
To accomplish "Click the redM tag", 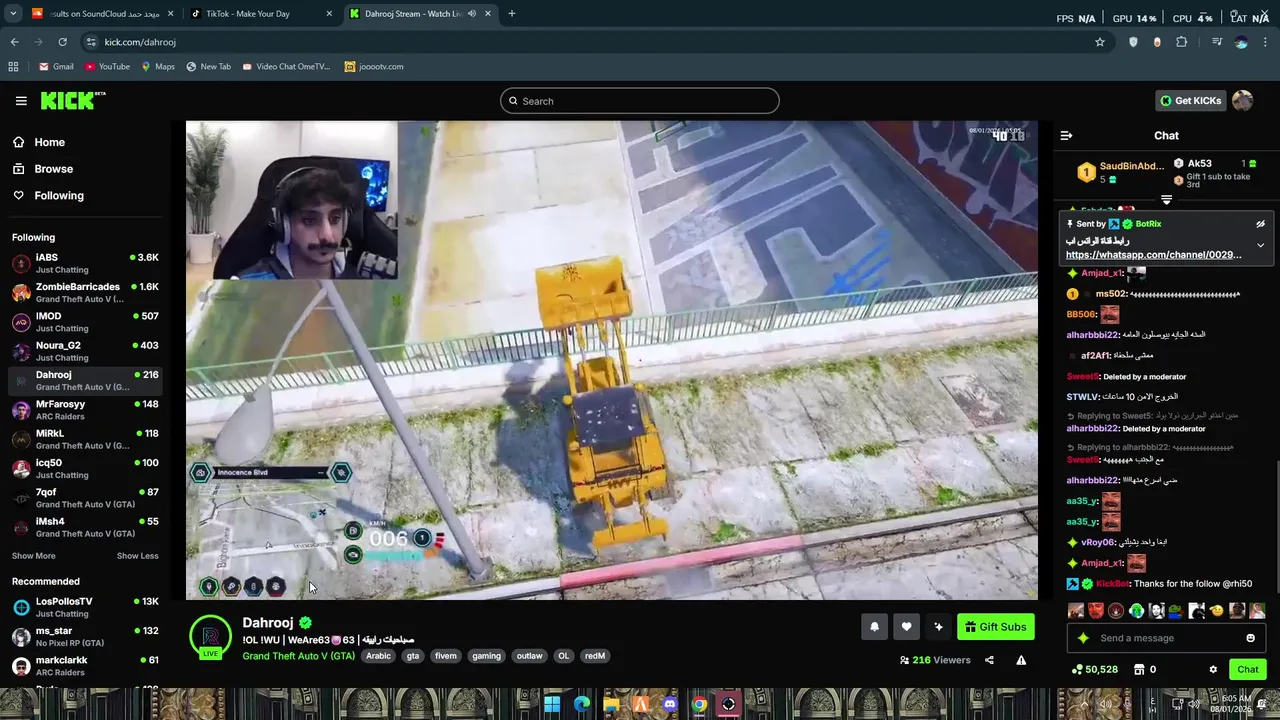I will tap(595, 656).
